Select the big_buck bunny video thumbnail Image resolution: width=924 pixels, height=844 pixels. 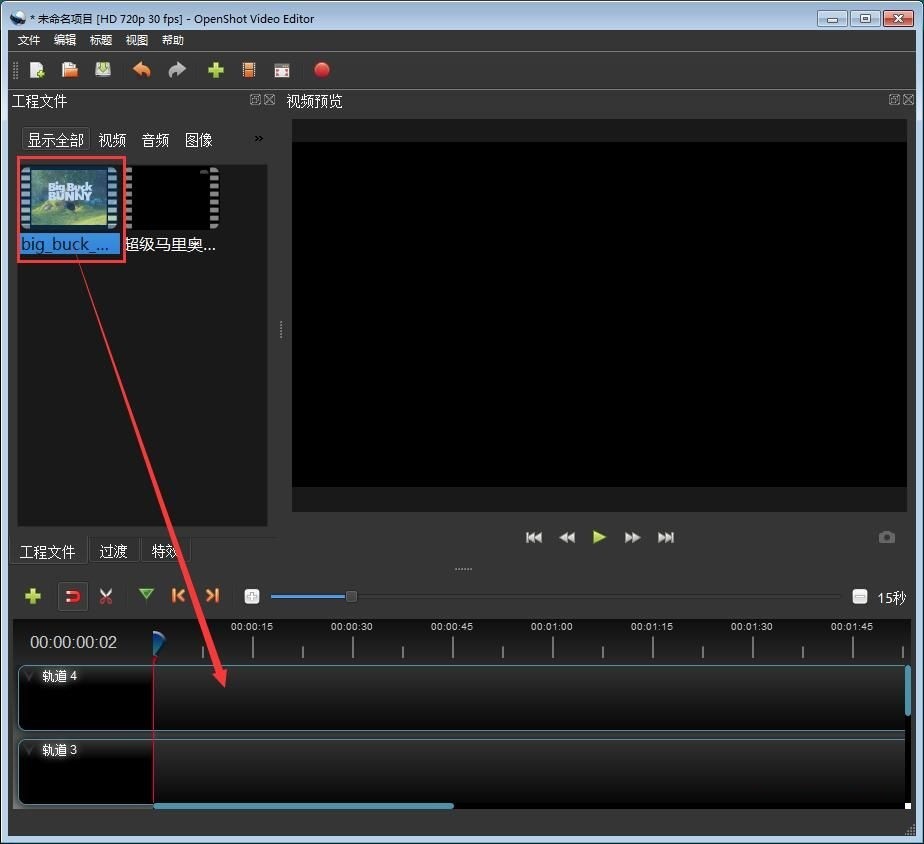click(x=70, y=197)
